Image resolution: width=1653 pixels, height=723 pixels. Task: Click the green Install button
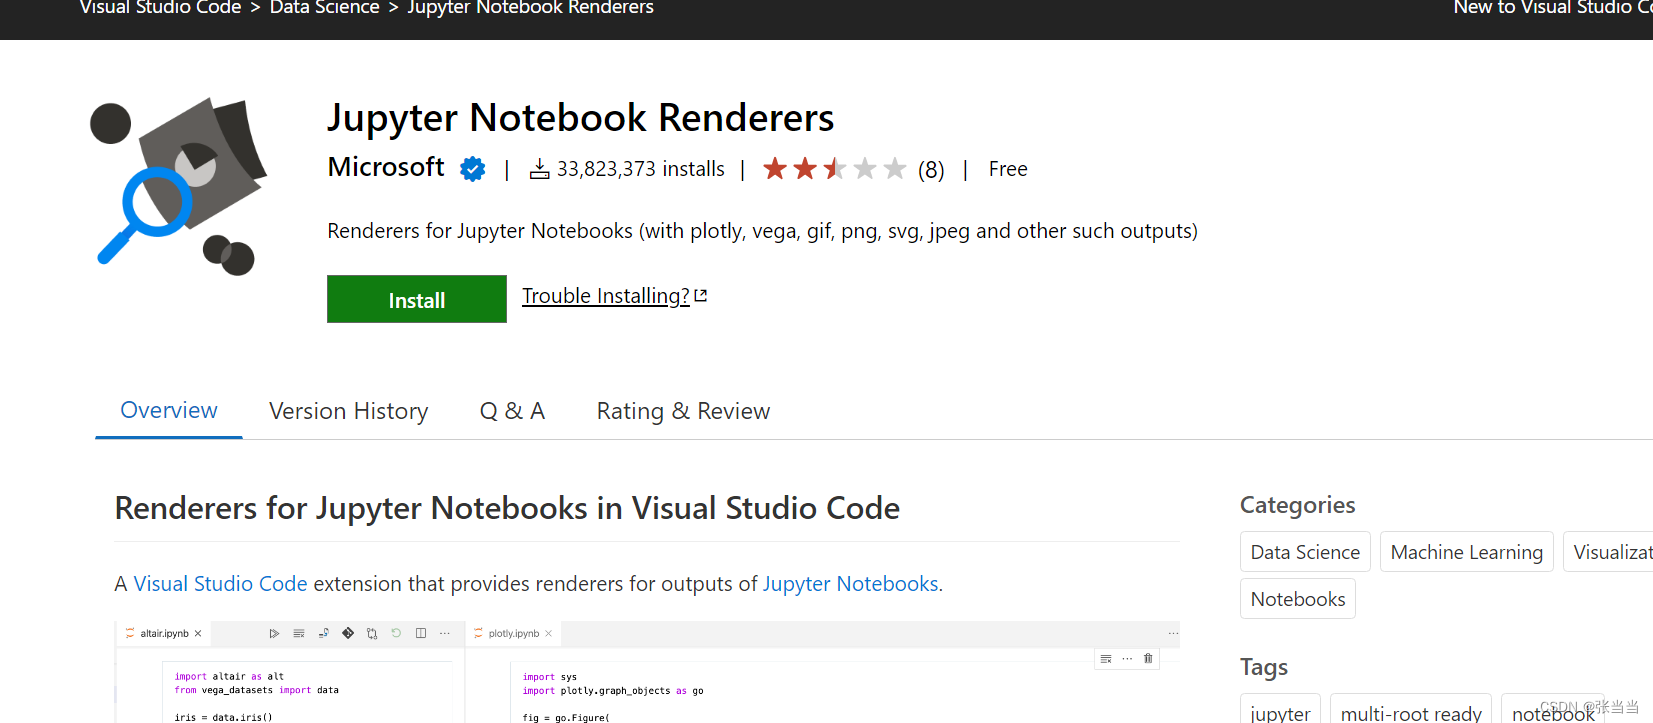click(x=417, y=299)
